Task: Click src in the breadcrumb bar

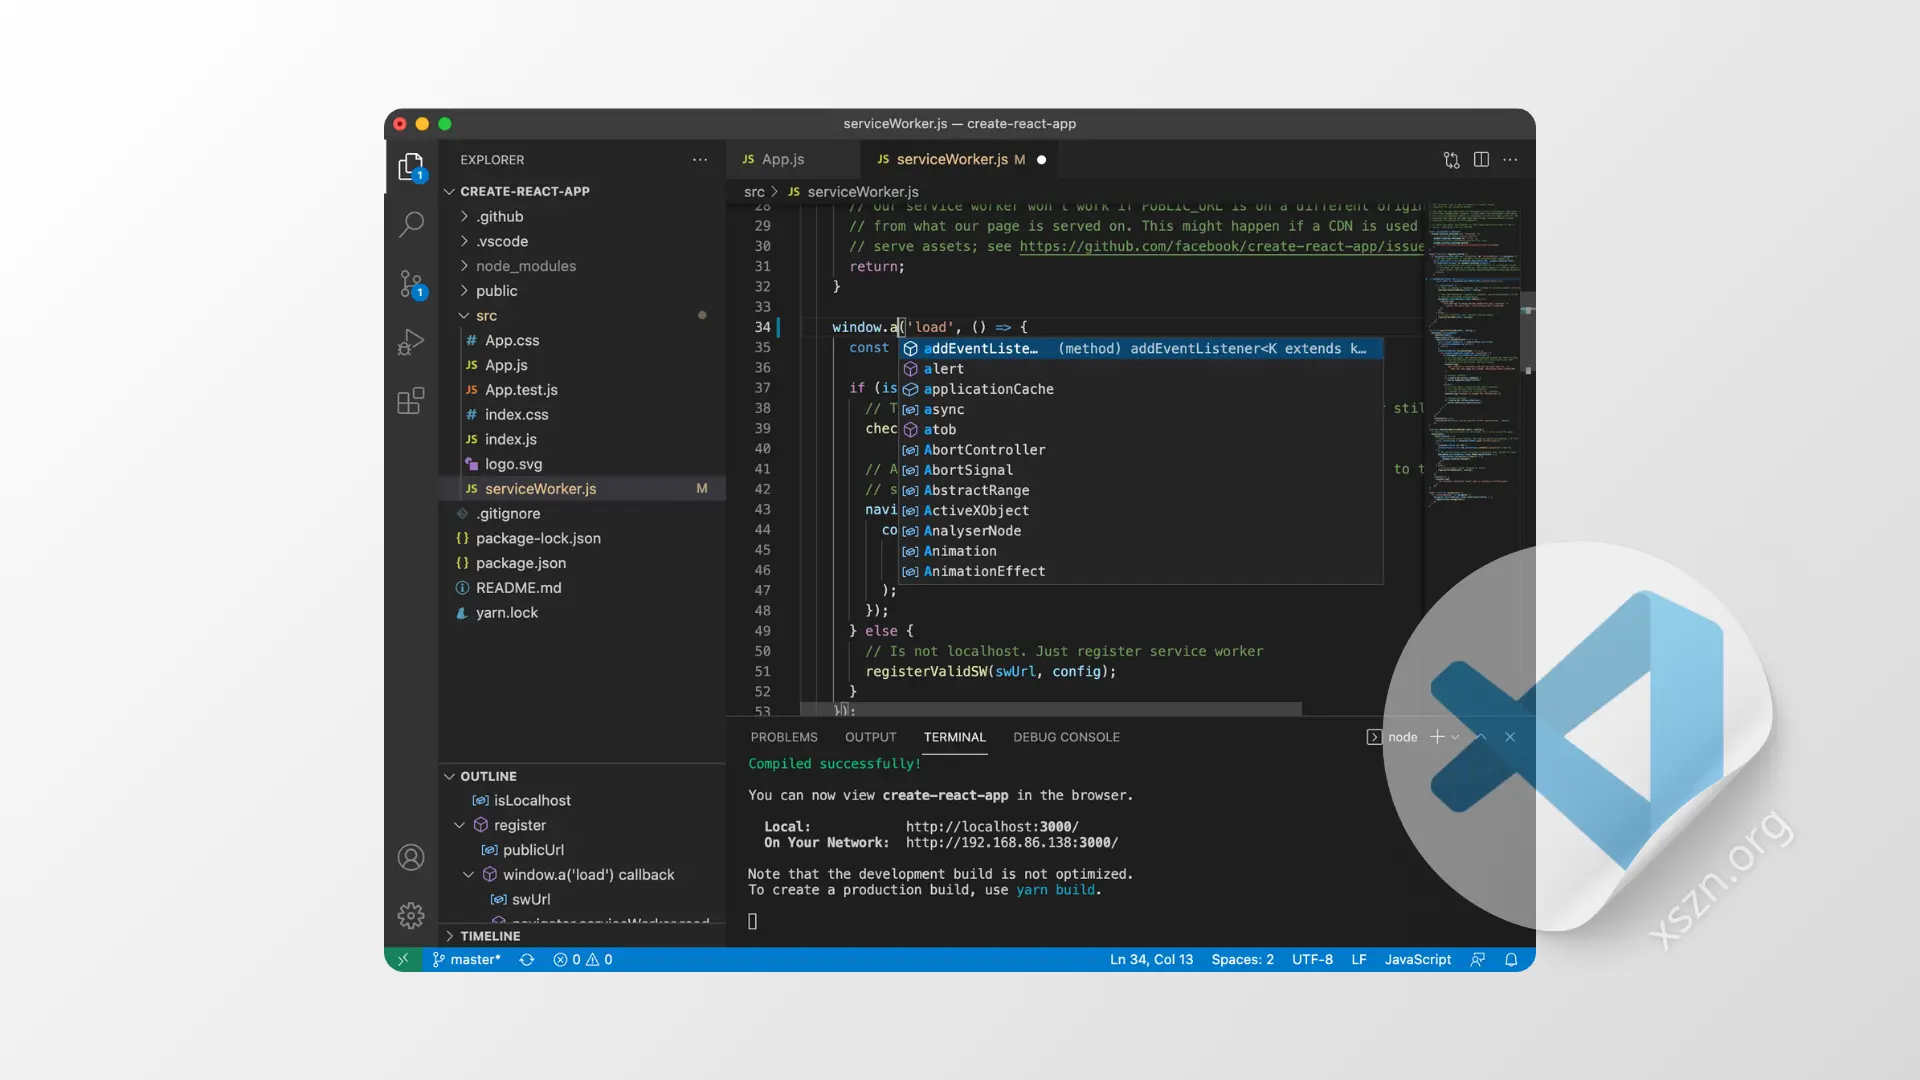Action: tap(753, 191)
